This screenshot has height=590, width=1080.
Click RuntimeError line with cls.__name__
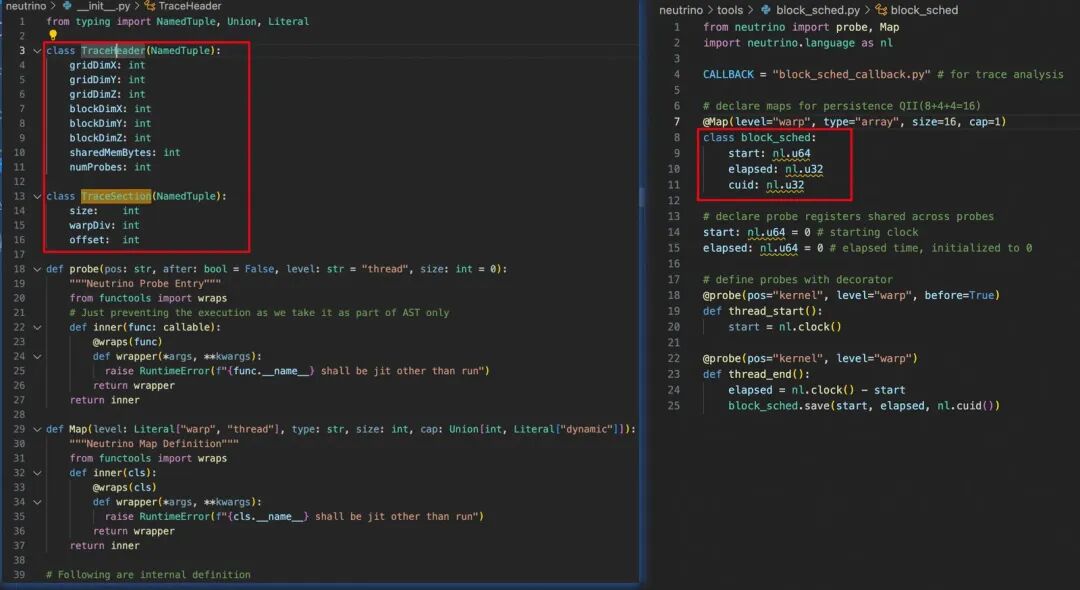[x=294, y=516]
